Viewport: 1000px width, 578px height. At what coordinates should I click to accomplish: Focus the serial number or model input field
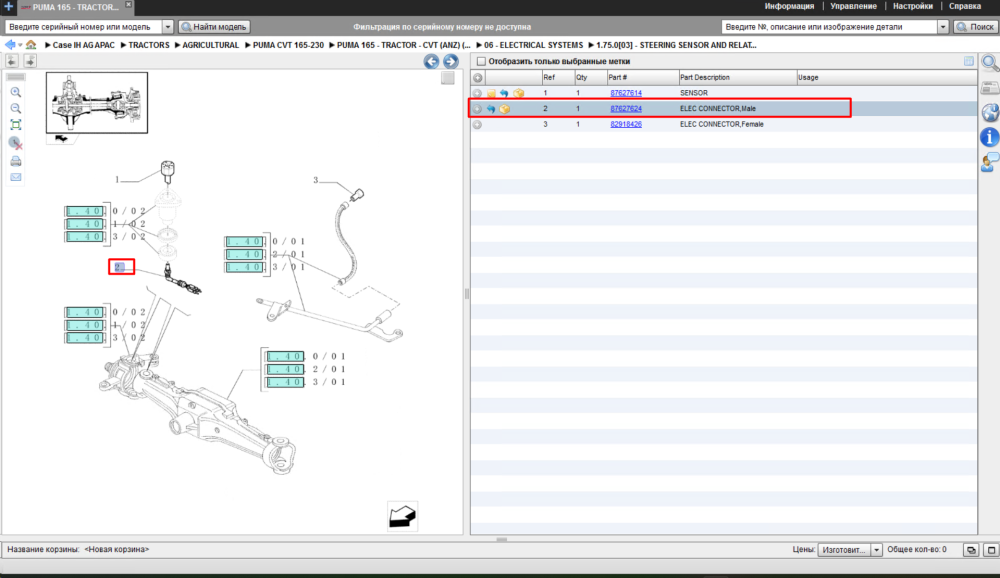84,27
